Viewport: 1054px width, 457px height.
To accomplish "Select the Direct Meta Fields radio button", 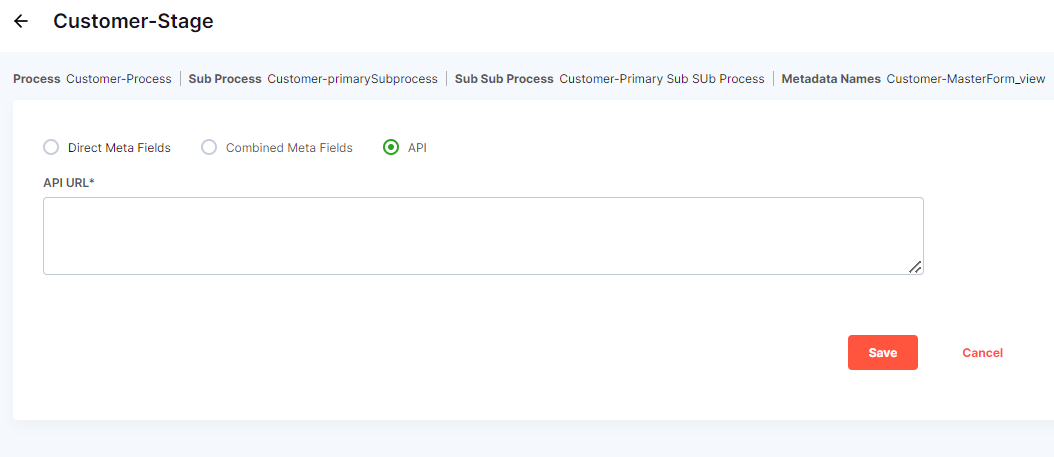I will click(51, 147).
